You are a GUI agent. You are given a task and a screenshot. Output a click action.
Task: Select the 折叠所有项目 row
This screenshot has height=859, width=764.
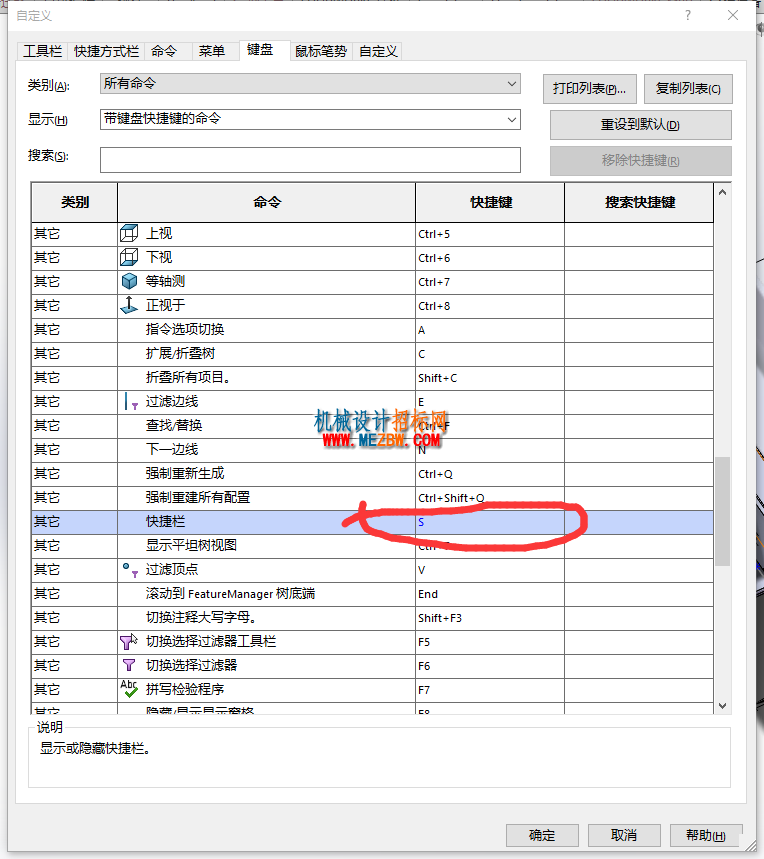[x=372, y=378]
